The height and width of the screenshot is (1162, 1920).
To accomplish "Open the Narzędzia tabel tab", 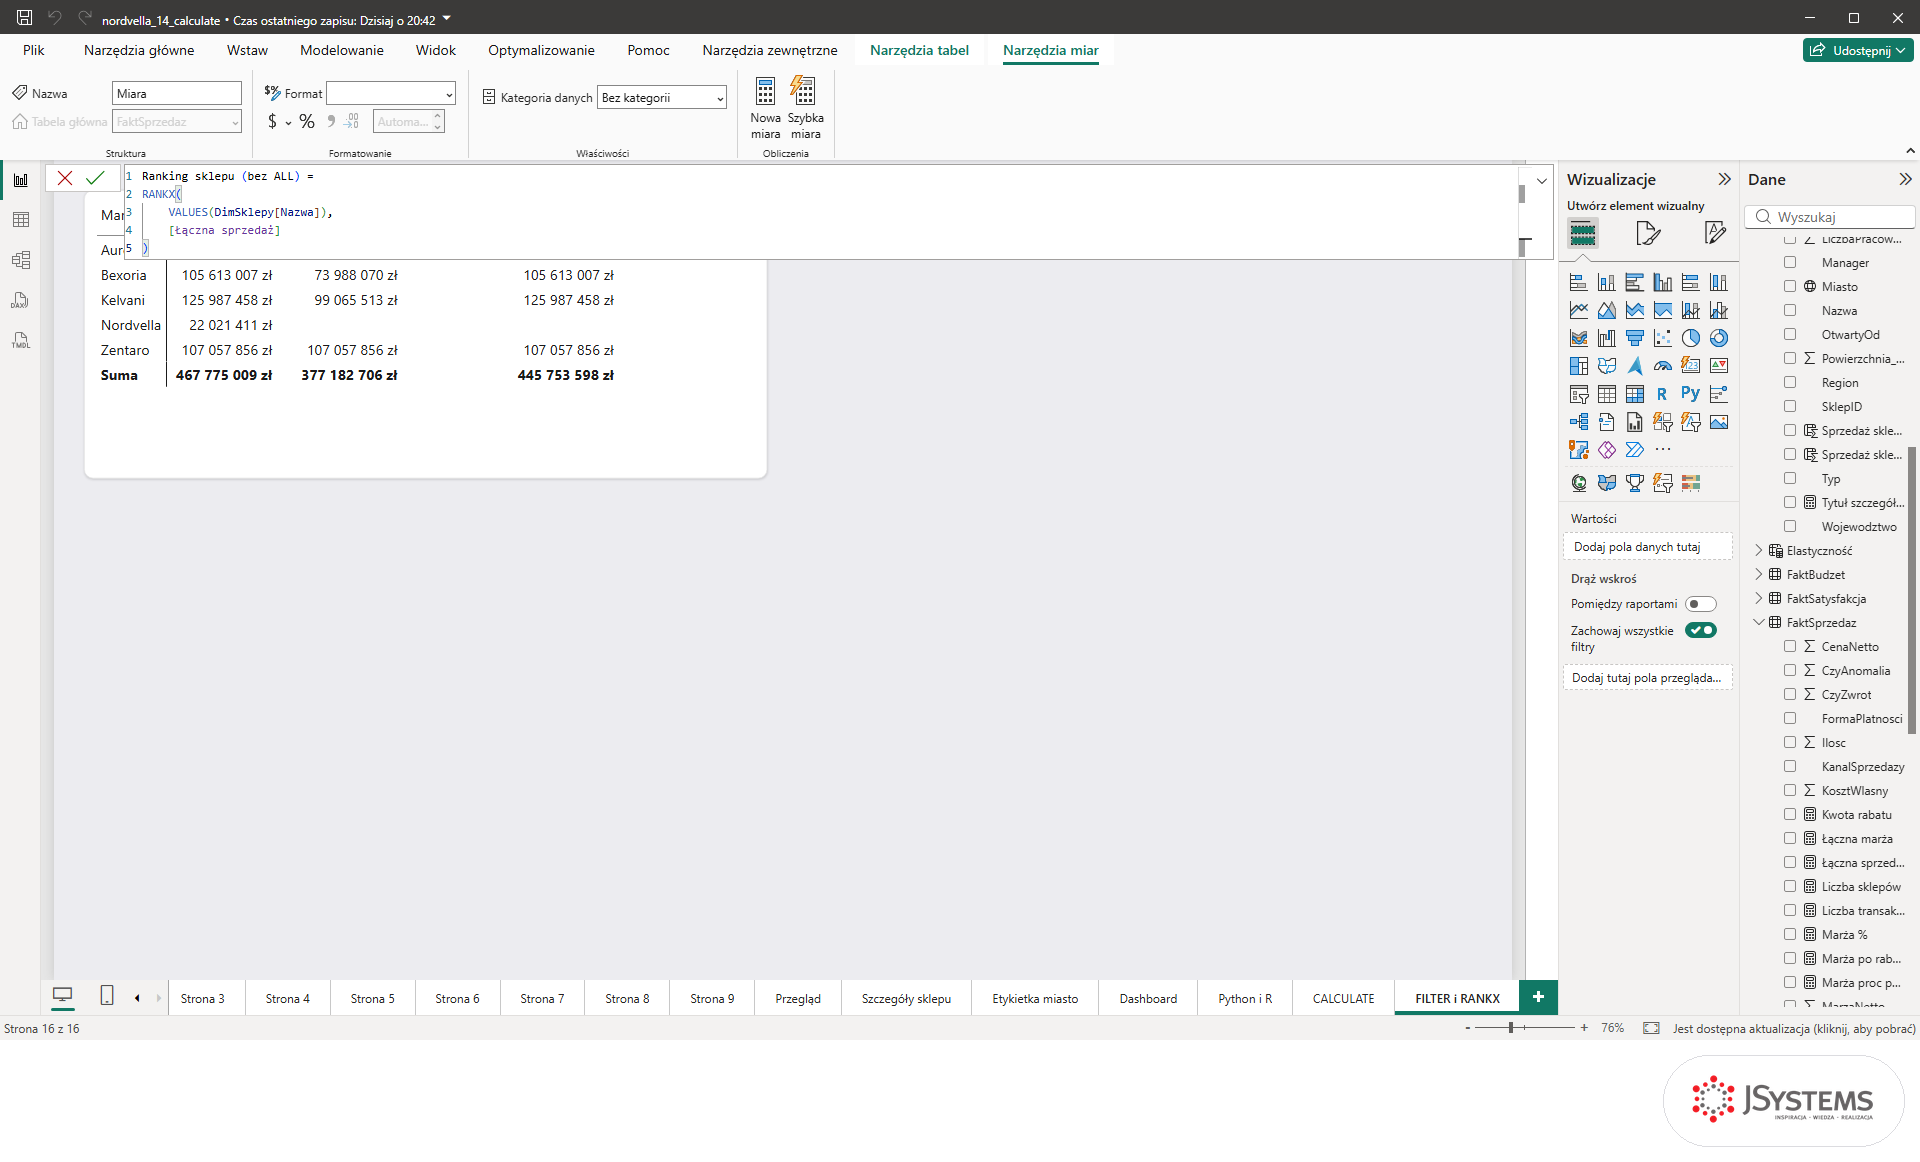I will 919,50.
